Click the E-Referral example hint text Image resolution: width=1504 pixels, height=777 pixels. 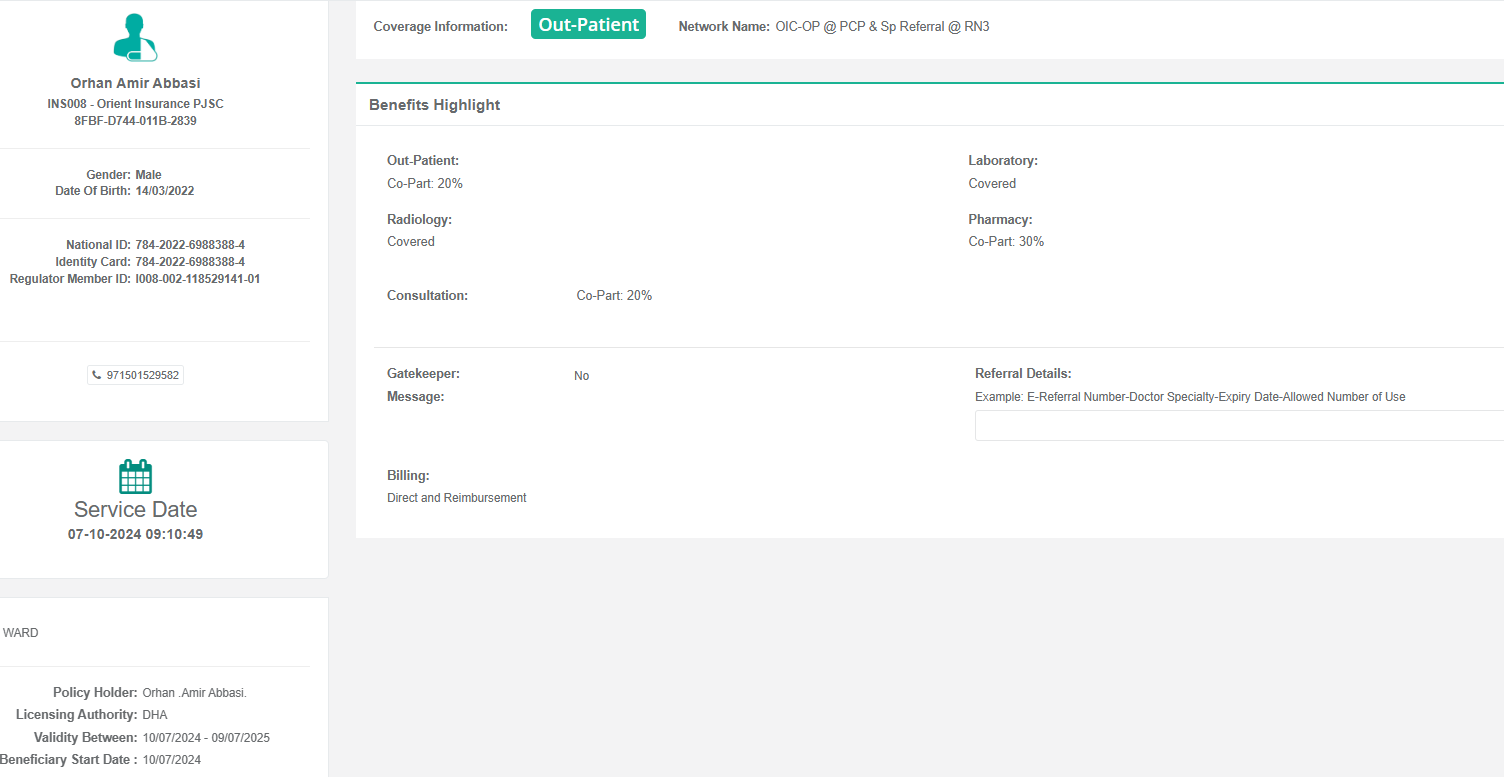[1190, 397]
